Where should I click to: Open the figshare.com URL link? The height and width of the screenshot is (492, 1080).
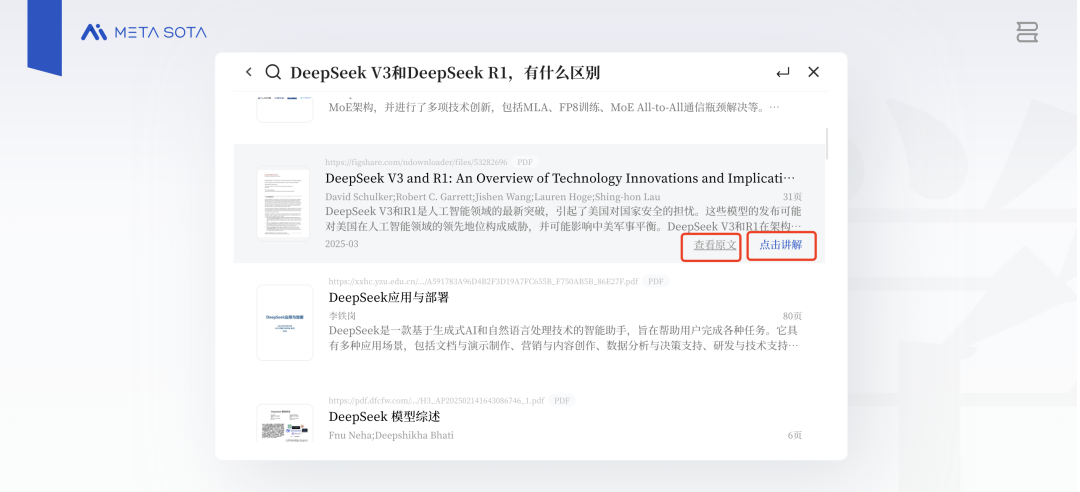(416, 163)
